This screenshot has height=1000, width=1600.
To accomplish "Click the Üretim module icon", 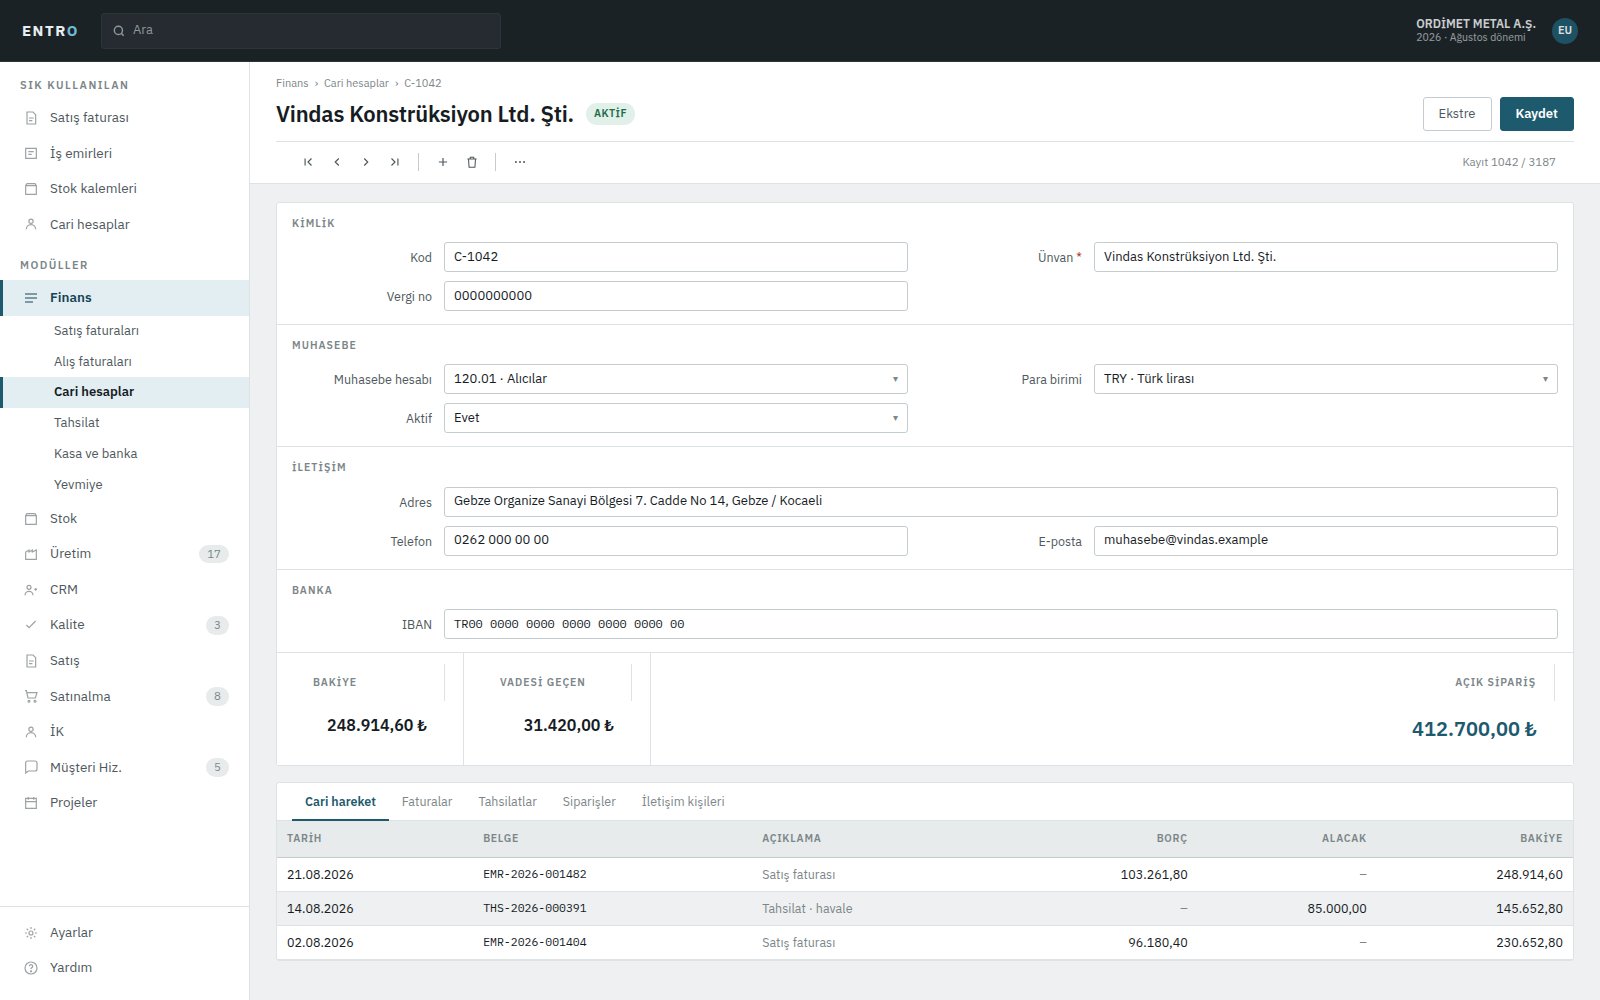I will 31,554.
